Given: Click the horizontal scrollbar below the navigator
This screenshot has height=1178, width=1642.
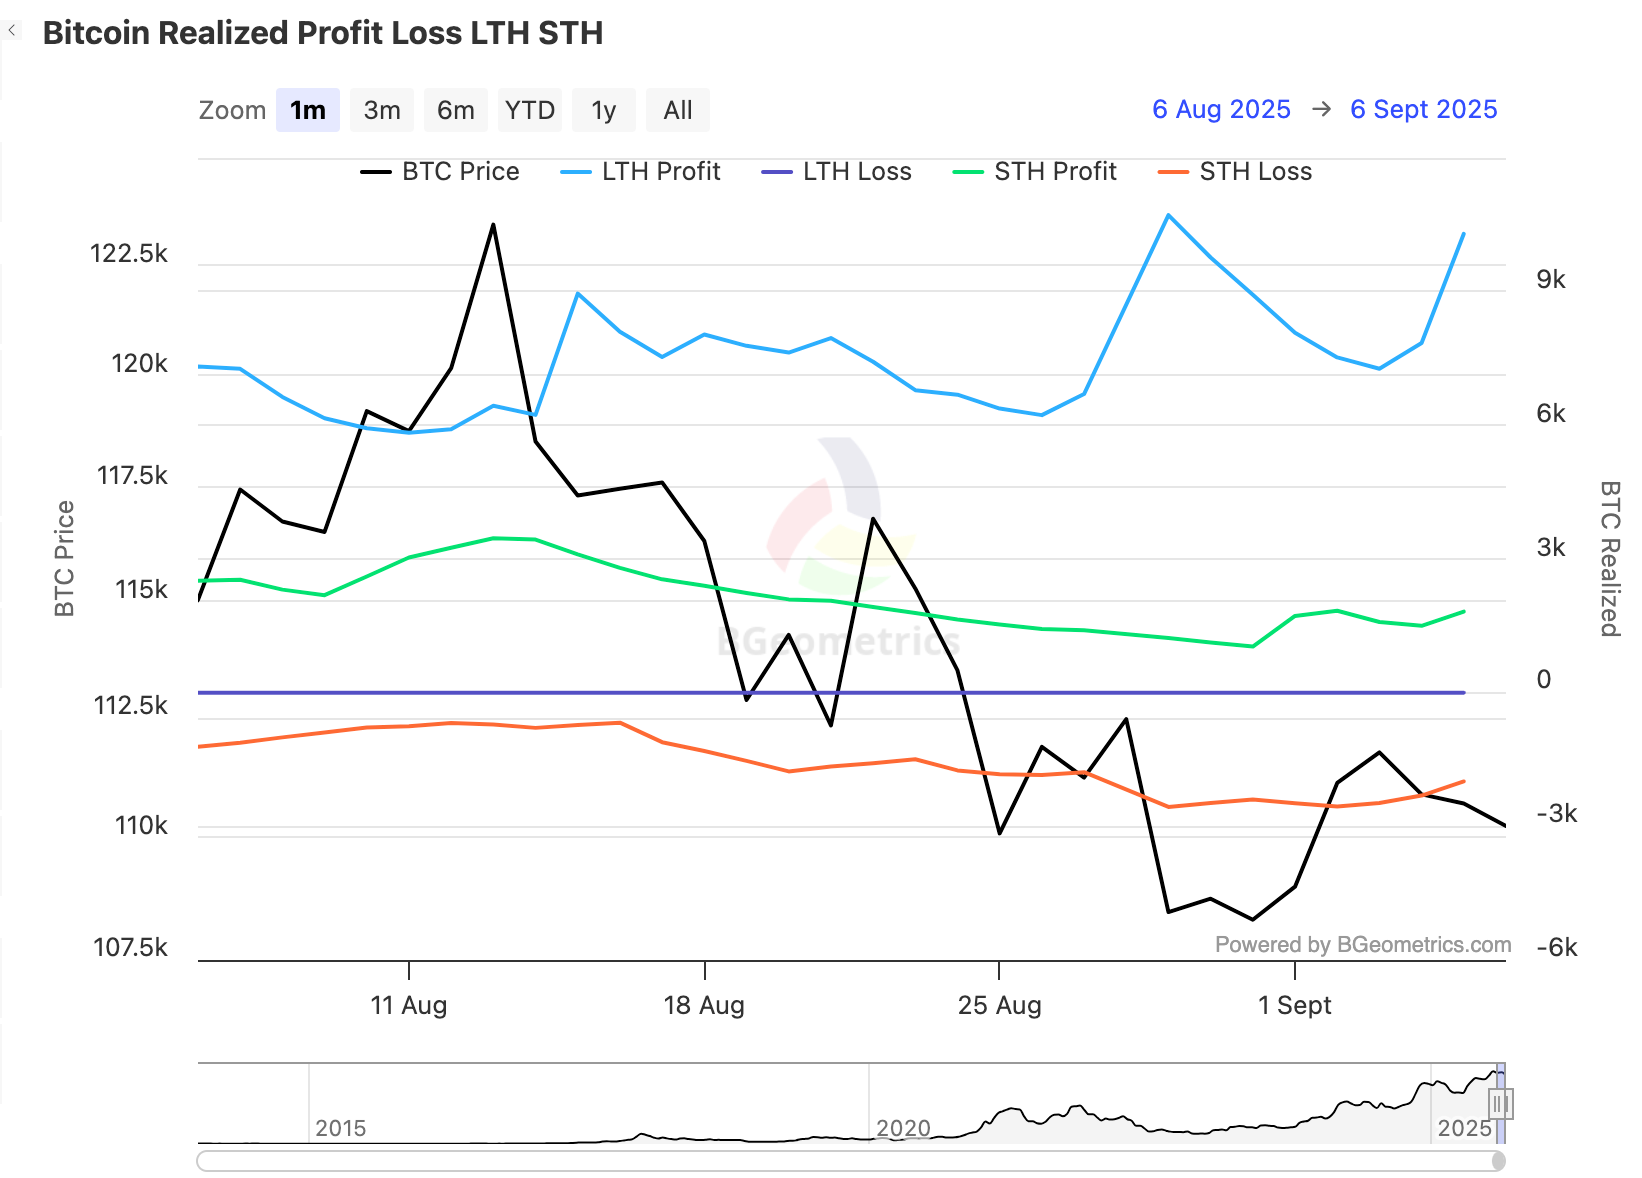Looking at the screenshot, I should 850,1161.
